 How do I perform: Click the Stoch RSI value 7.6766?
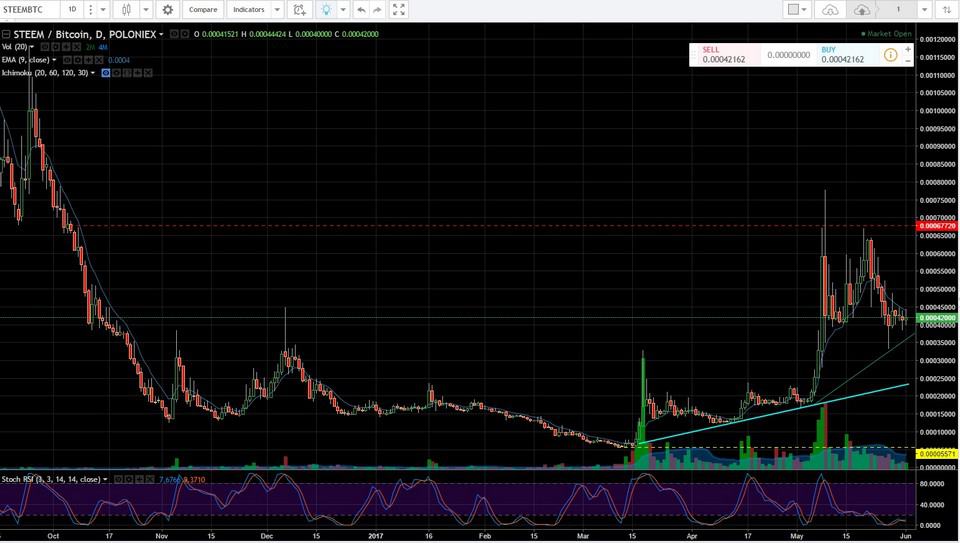point(169,479)
